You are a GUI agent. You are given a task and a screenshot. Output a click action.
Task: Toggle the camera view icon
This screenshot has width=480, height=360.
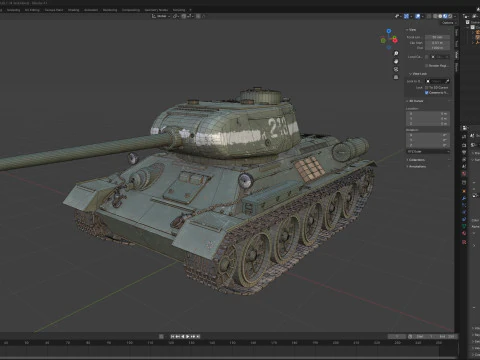click(396, 69)
